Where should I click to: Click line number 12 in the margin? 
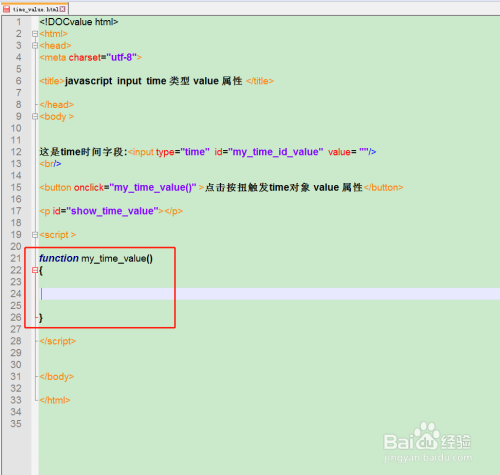pyautogui.click(x=16, y=152)
